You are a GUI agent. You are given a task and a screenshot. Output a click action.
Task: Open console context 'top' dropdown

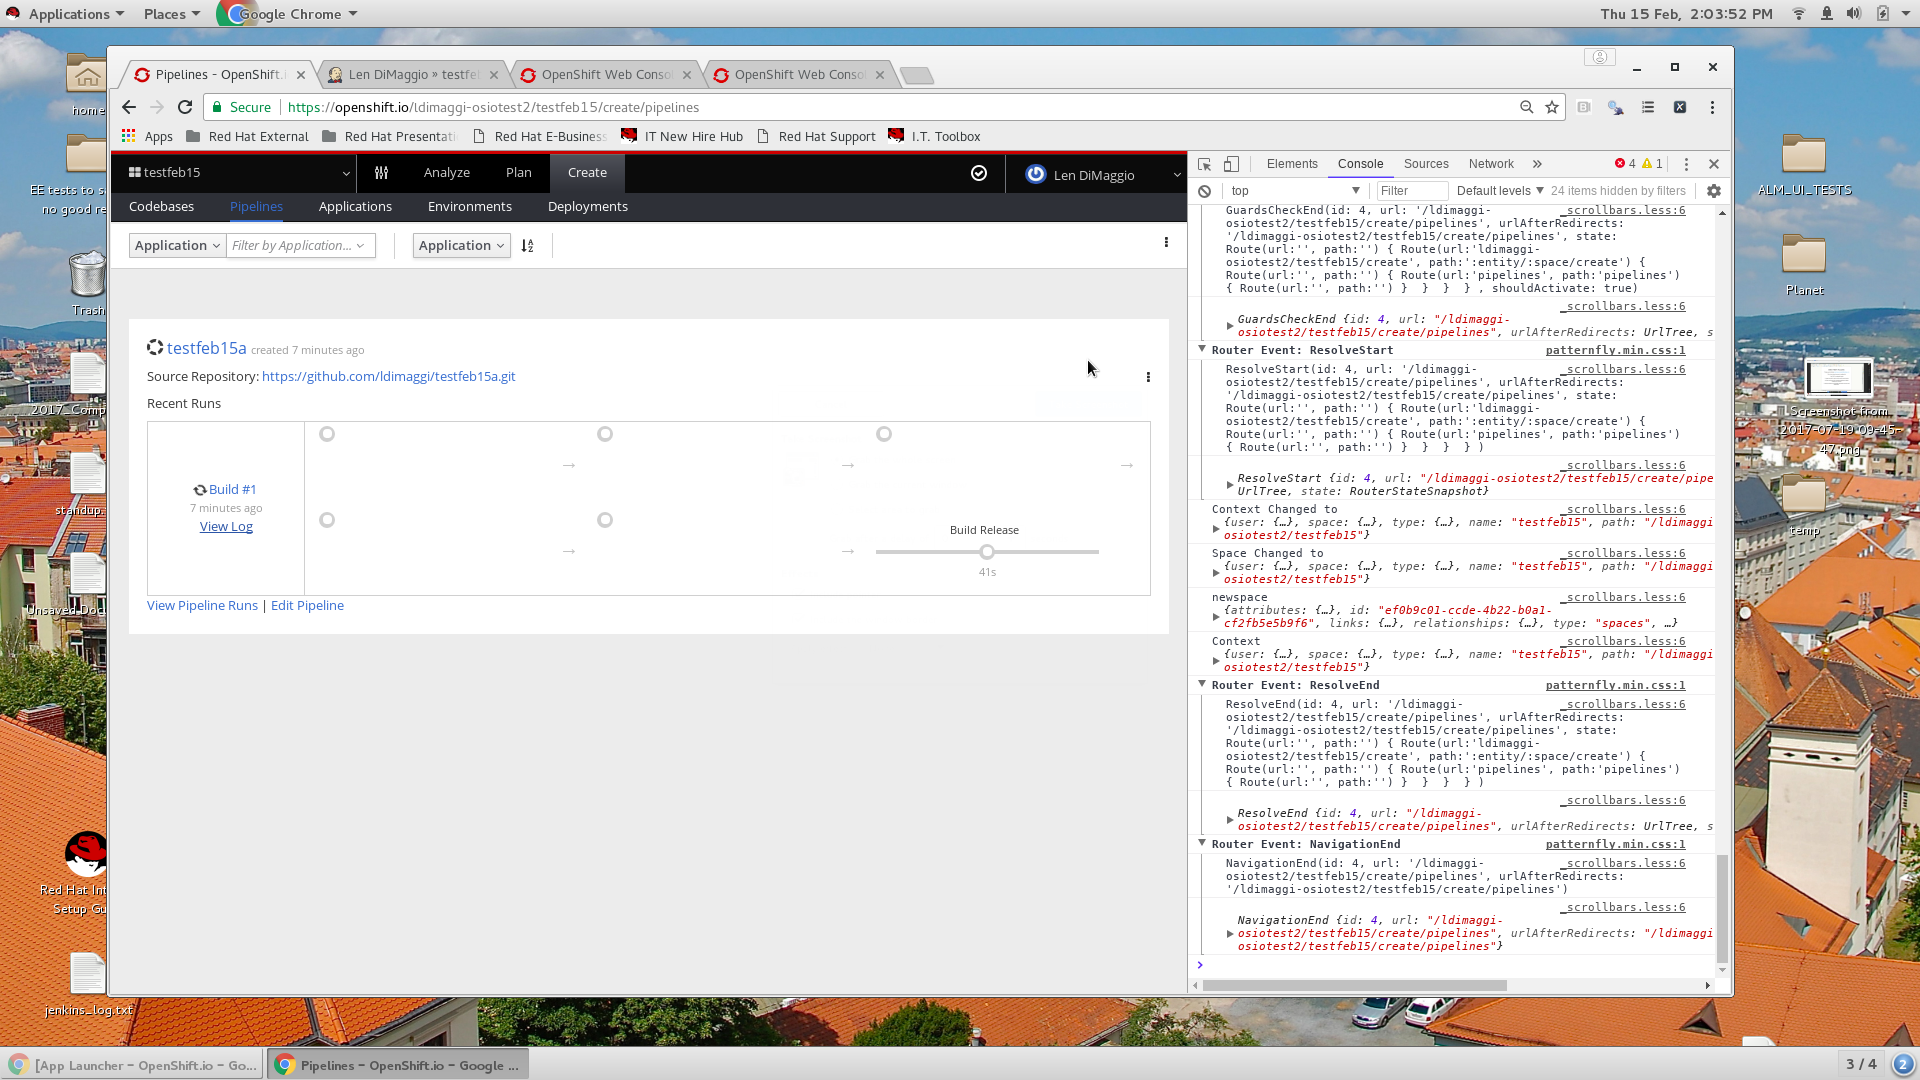point(1295,191)
